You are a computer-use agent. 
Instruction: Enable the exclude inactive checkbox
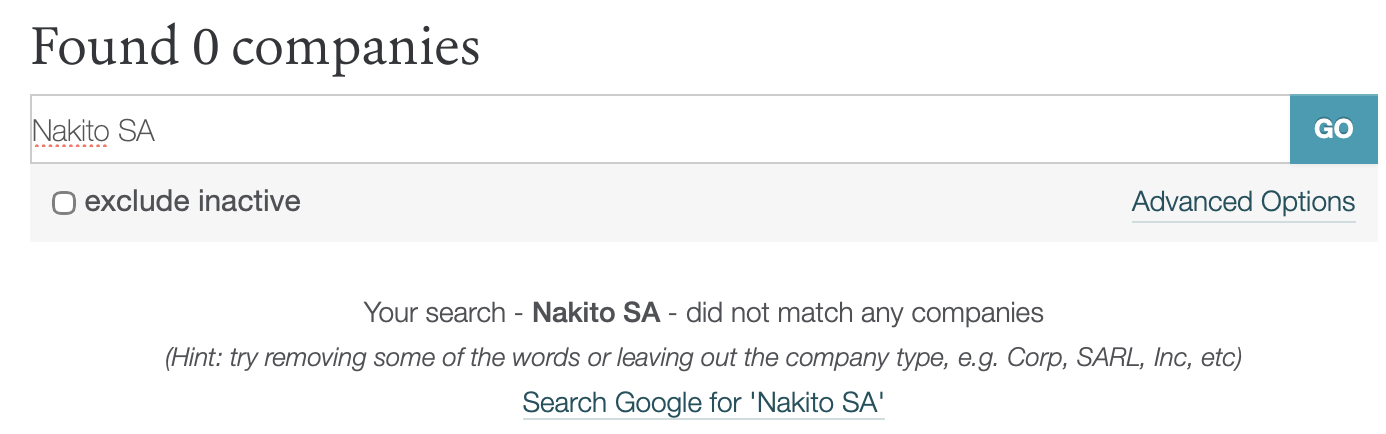(x=64, y=203)
